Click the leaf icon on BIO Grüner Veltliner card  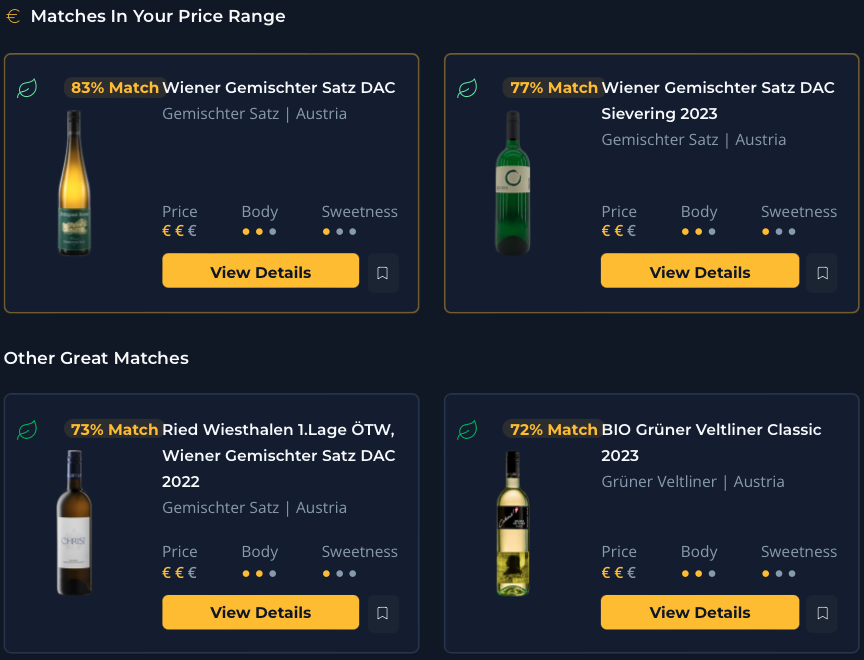[466, 430]
